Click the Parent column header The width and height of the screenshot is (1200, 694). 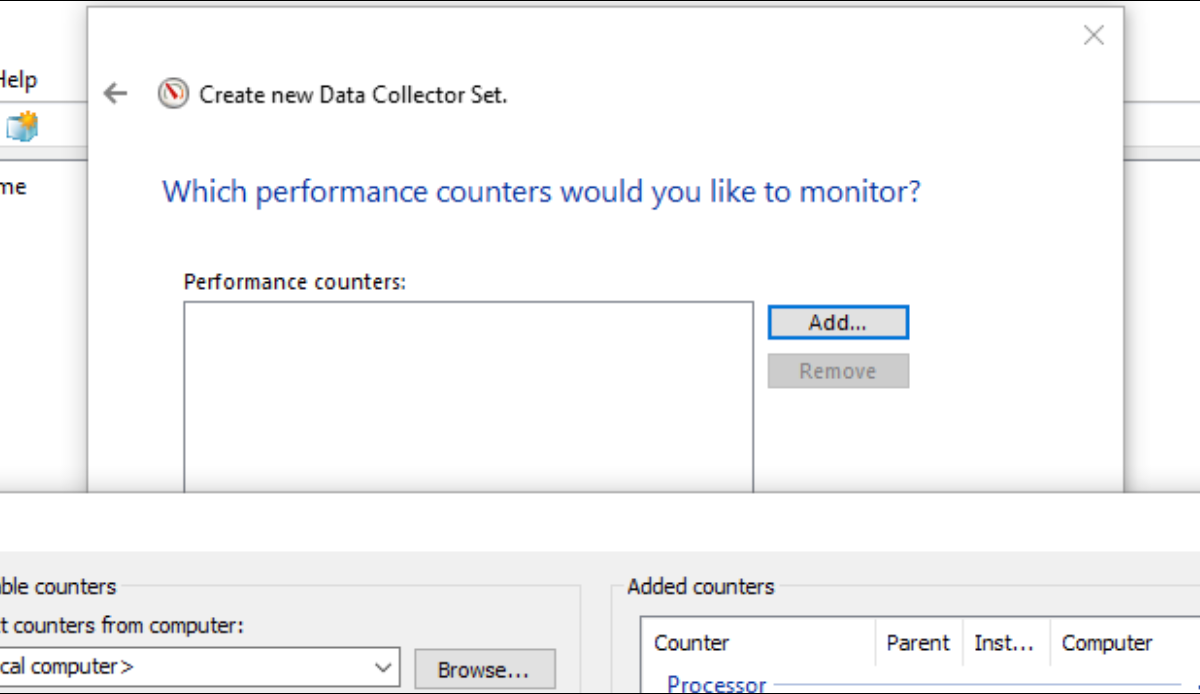(x=917, y=643)
